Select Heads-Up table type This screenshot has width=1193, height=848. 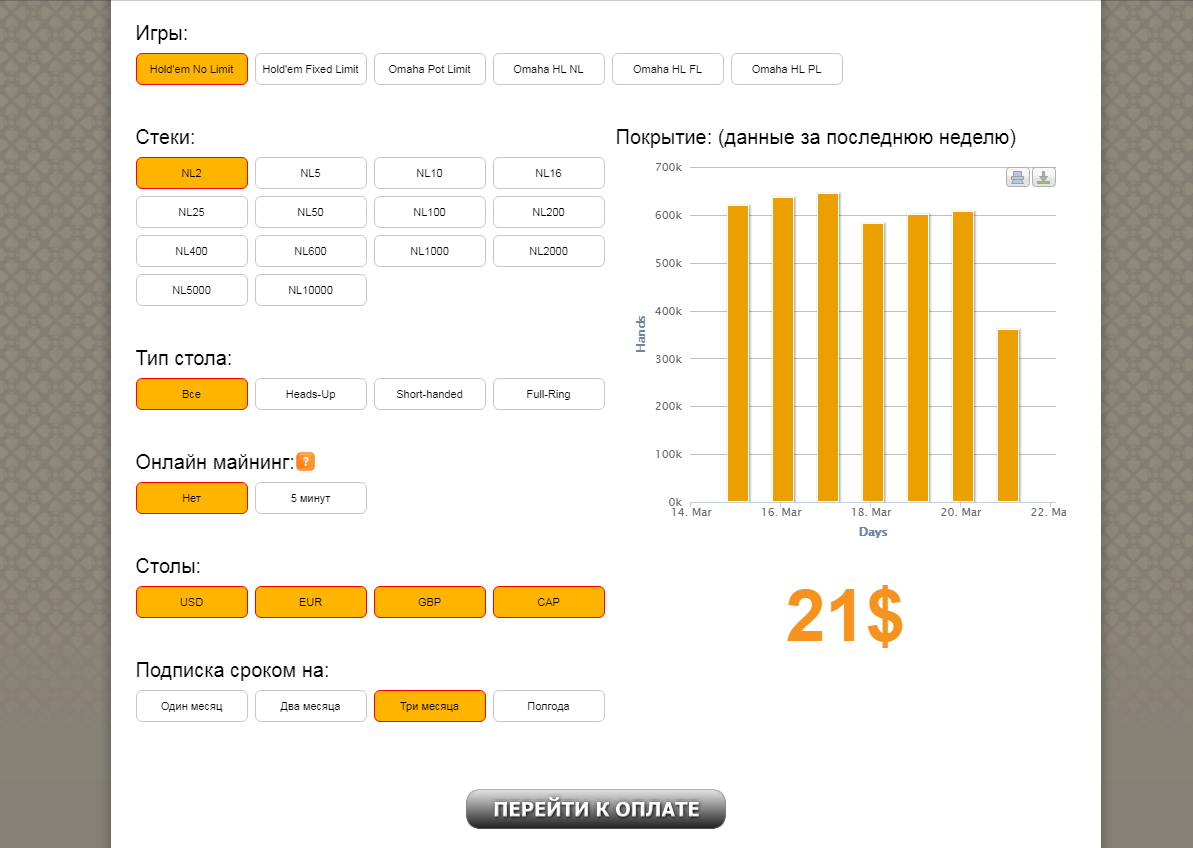tap(310, 394)
